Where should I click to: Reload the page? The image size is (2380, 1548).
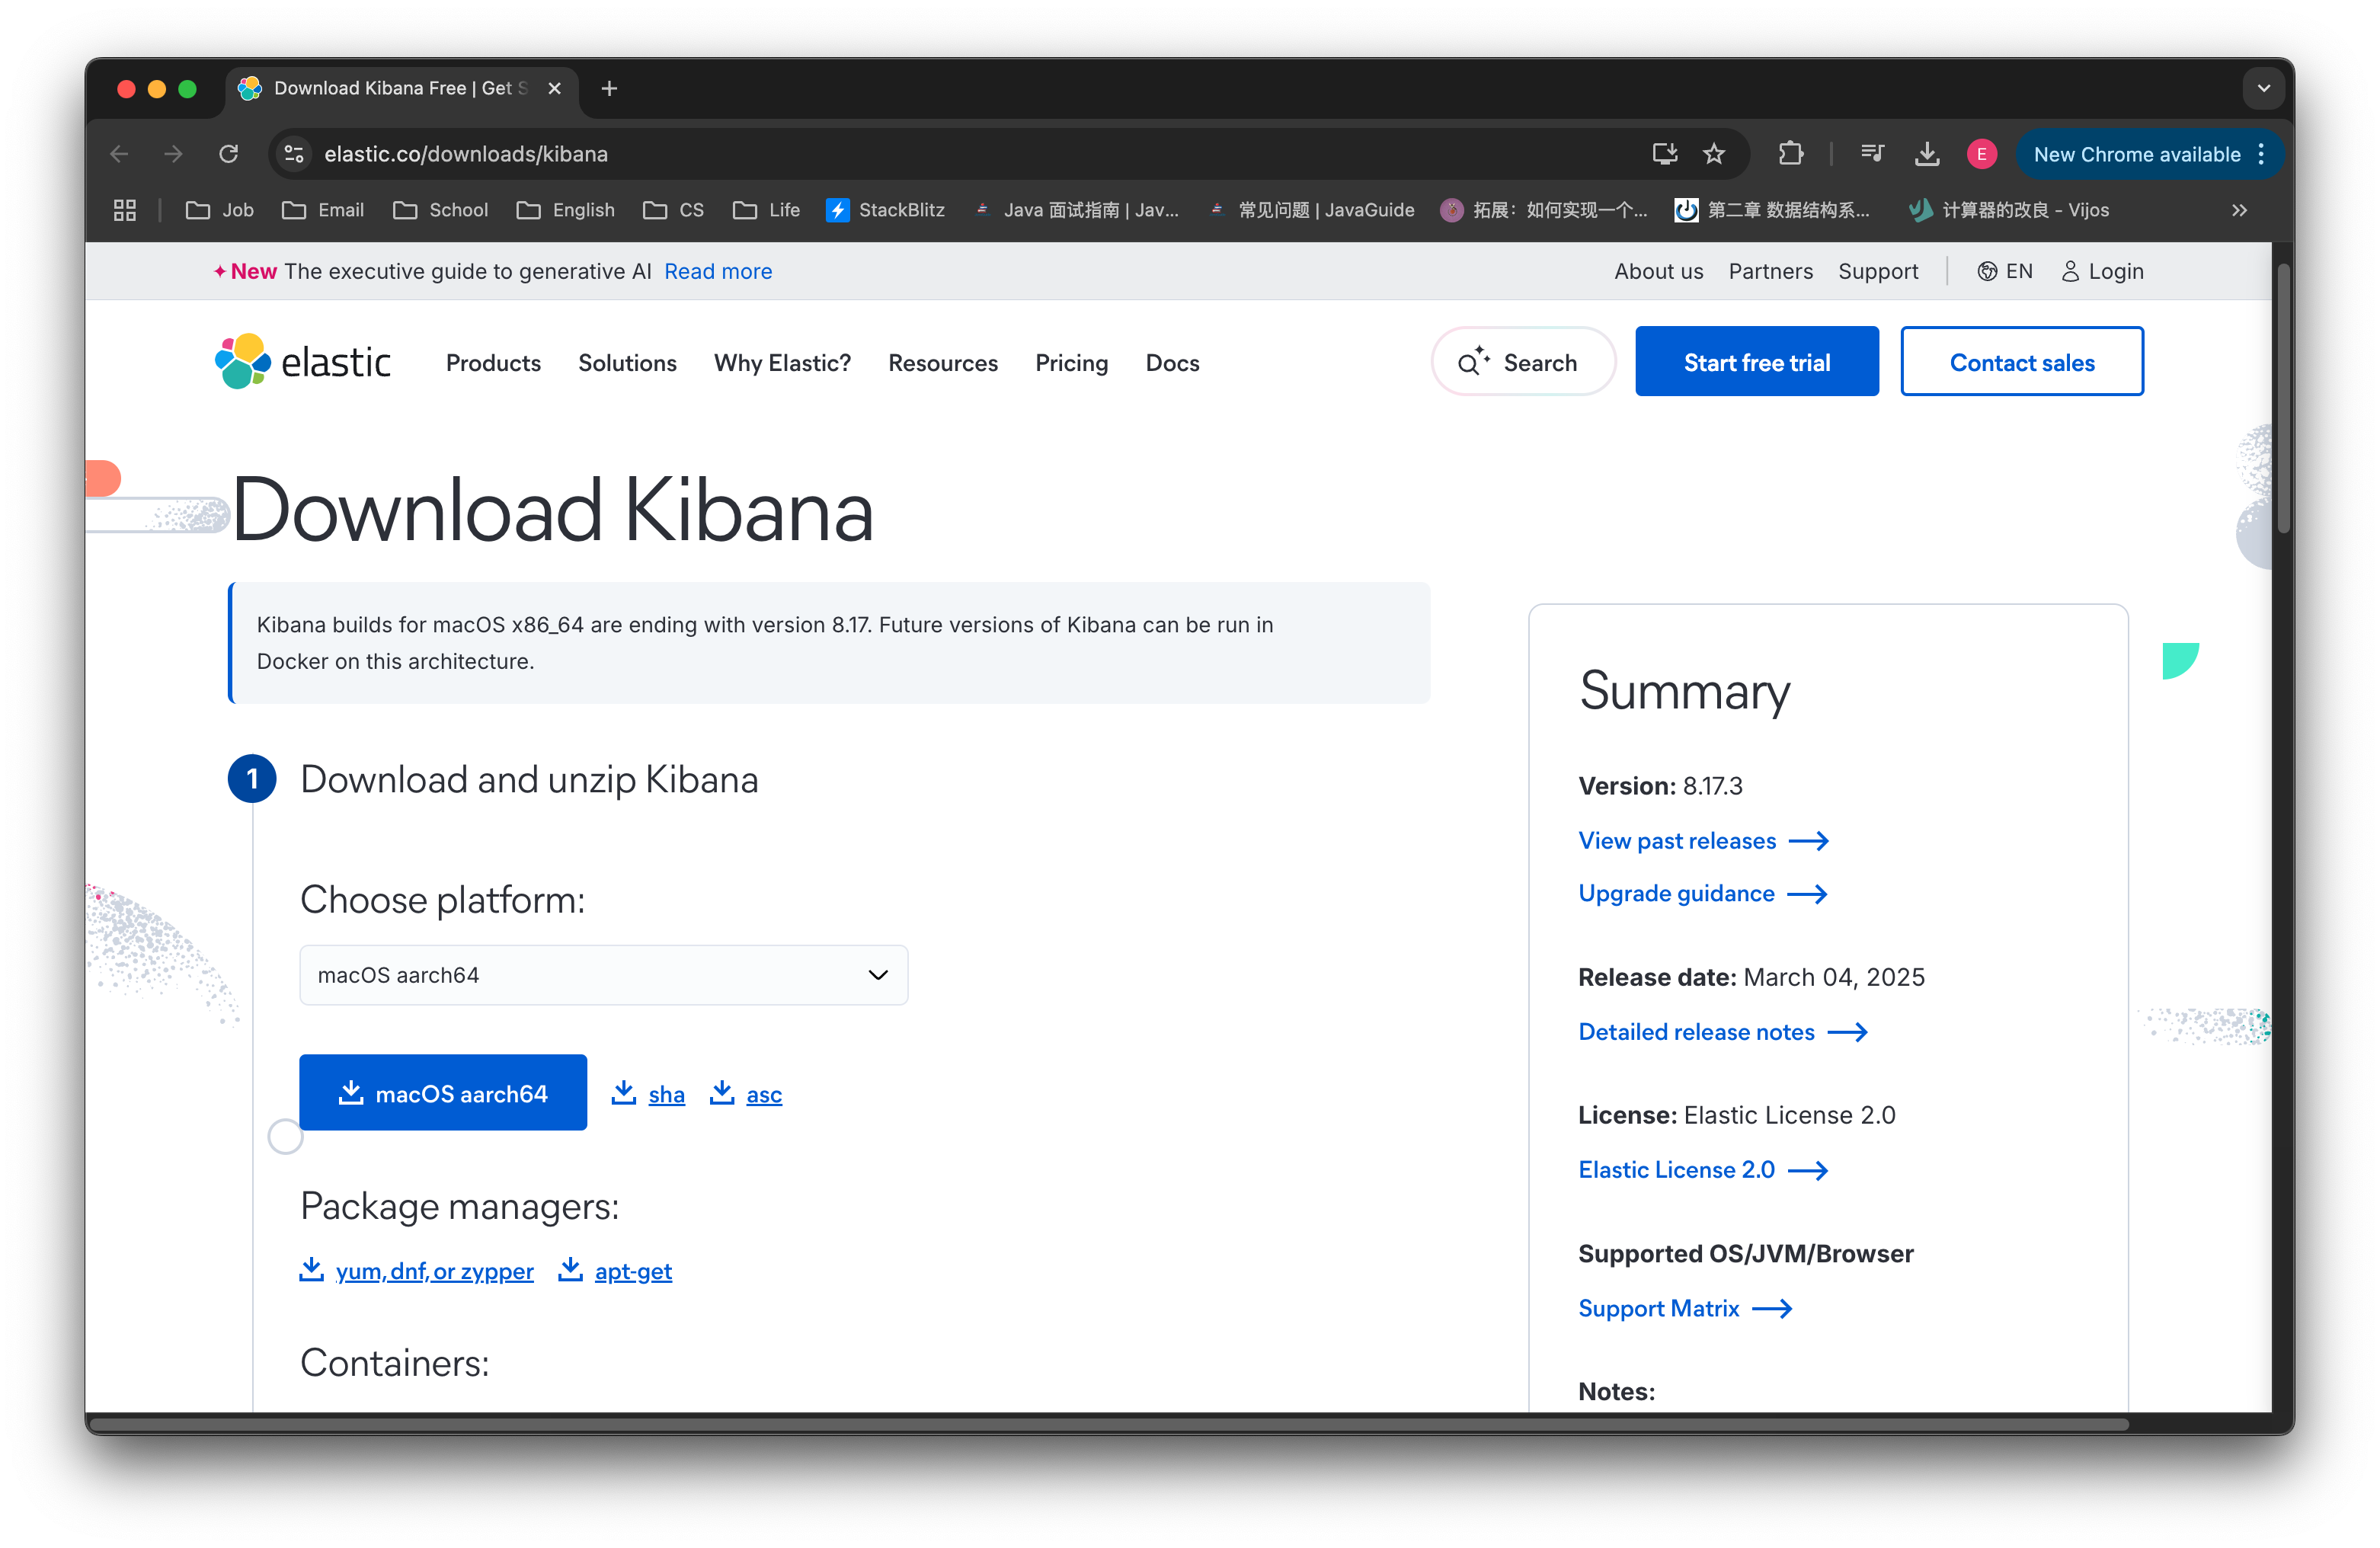point(229,154)
